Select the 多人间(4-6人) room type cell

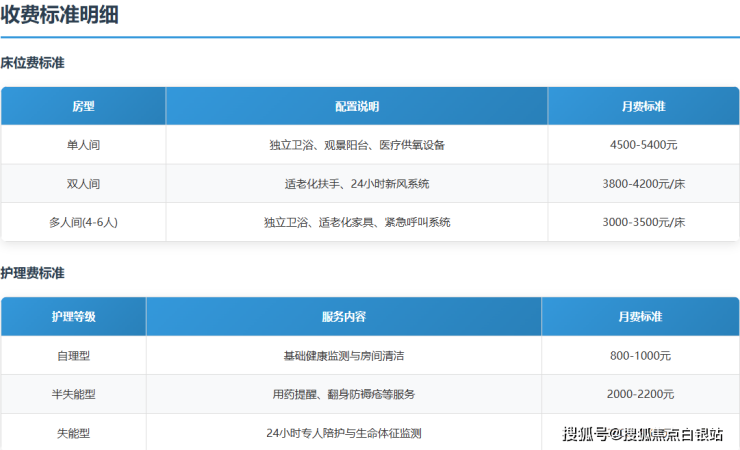83,222
